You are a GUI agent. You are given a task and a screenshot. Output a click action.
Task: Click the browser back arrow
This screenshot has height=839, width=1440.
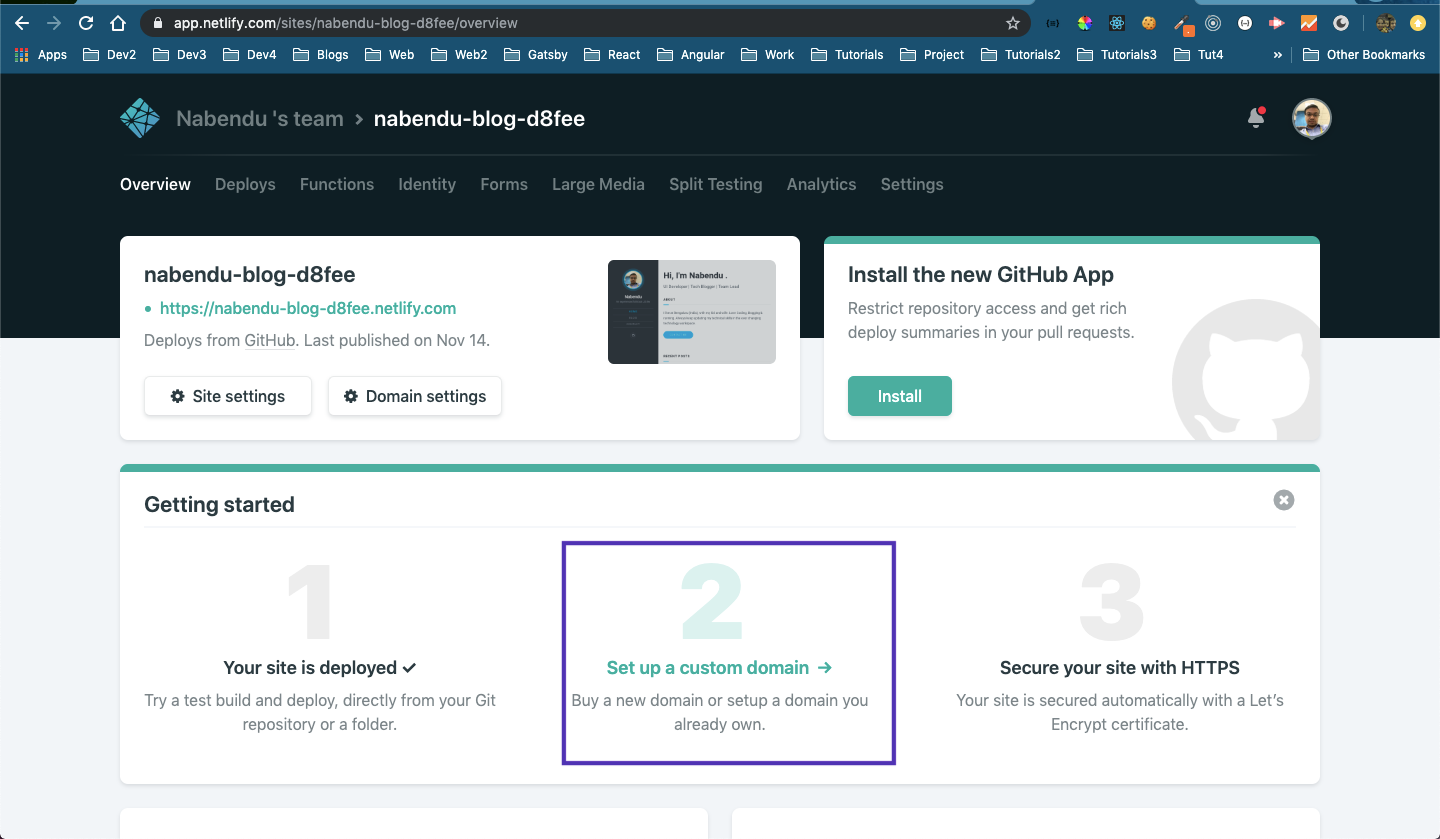(x=22, y=23)
